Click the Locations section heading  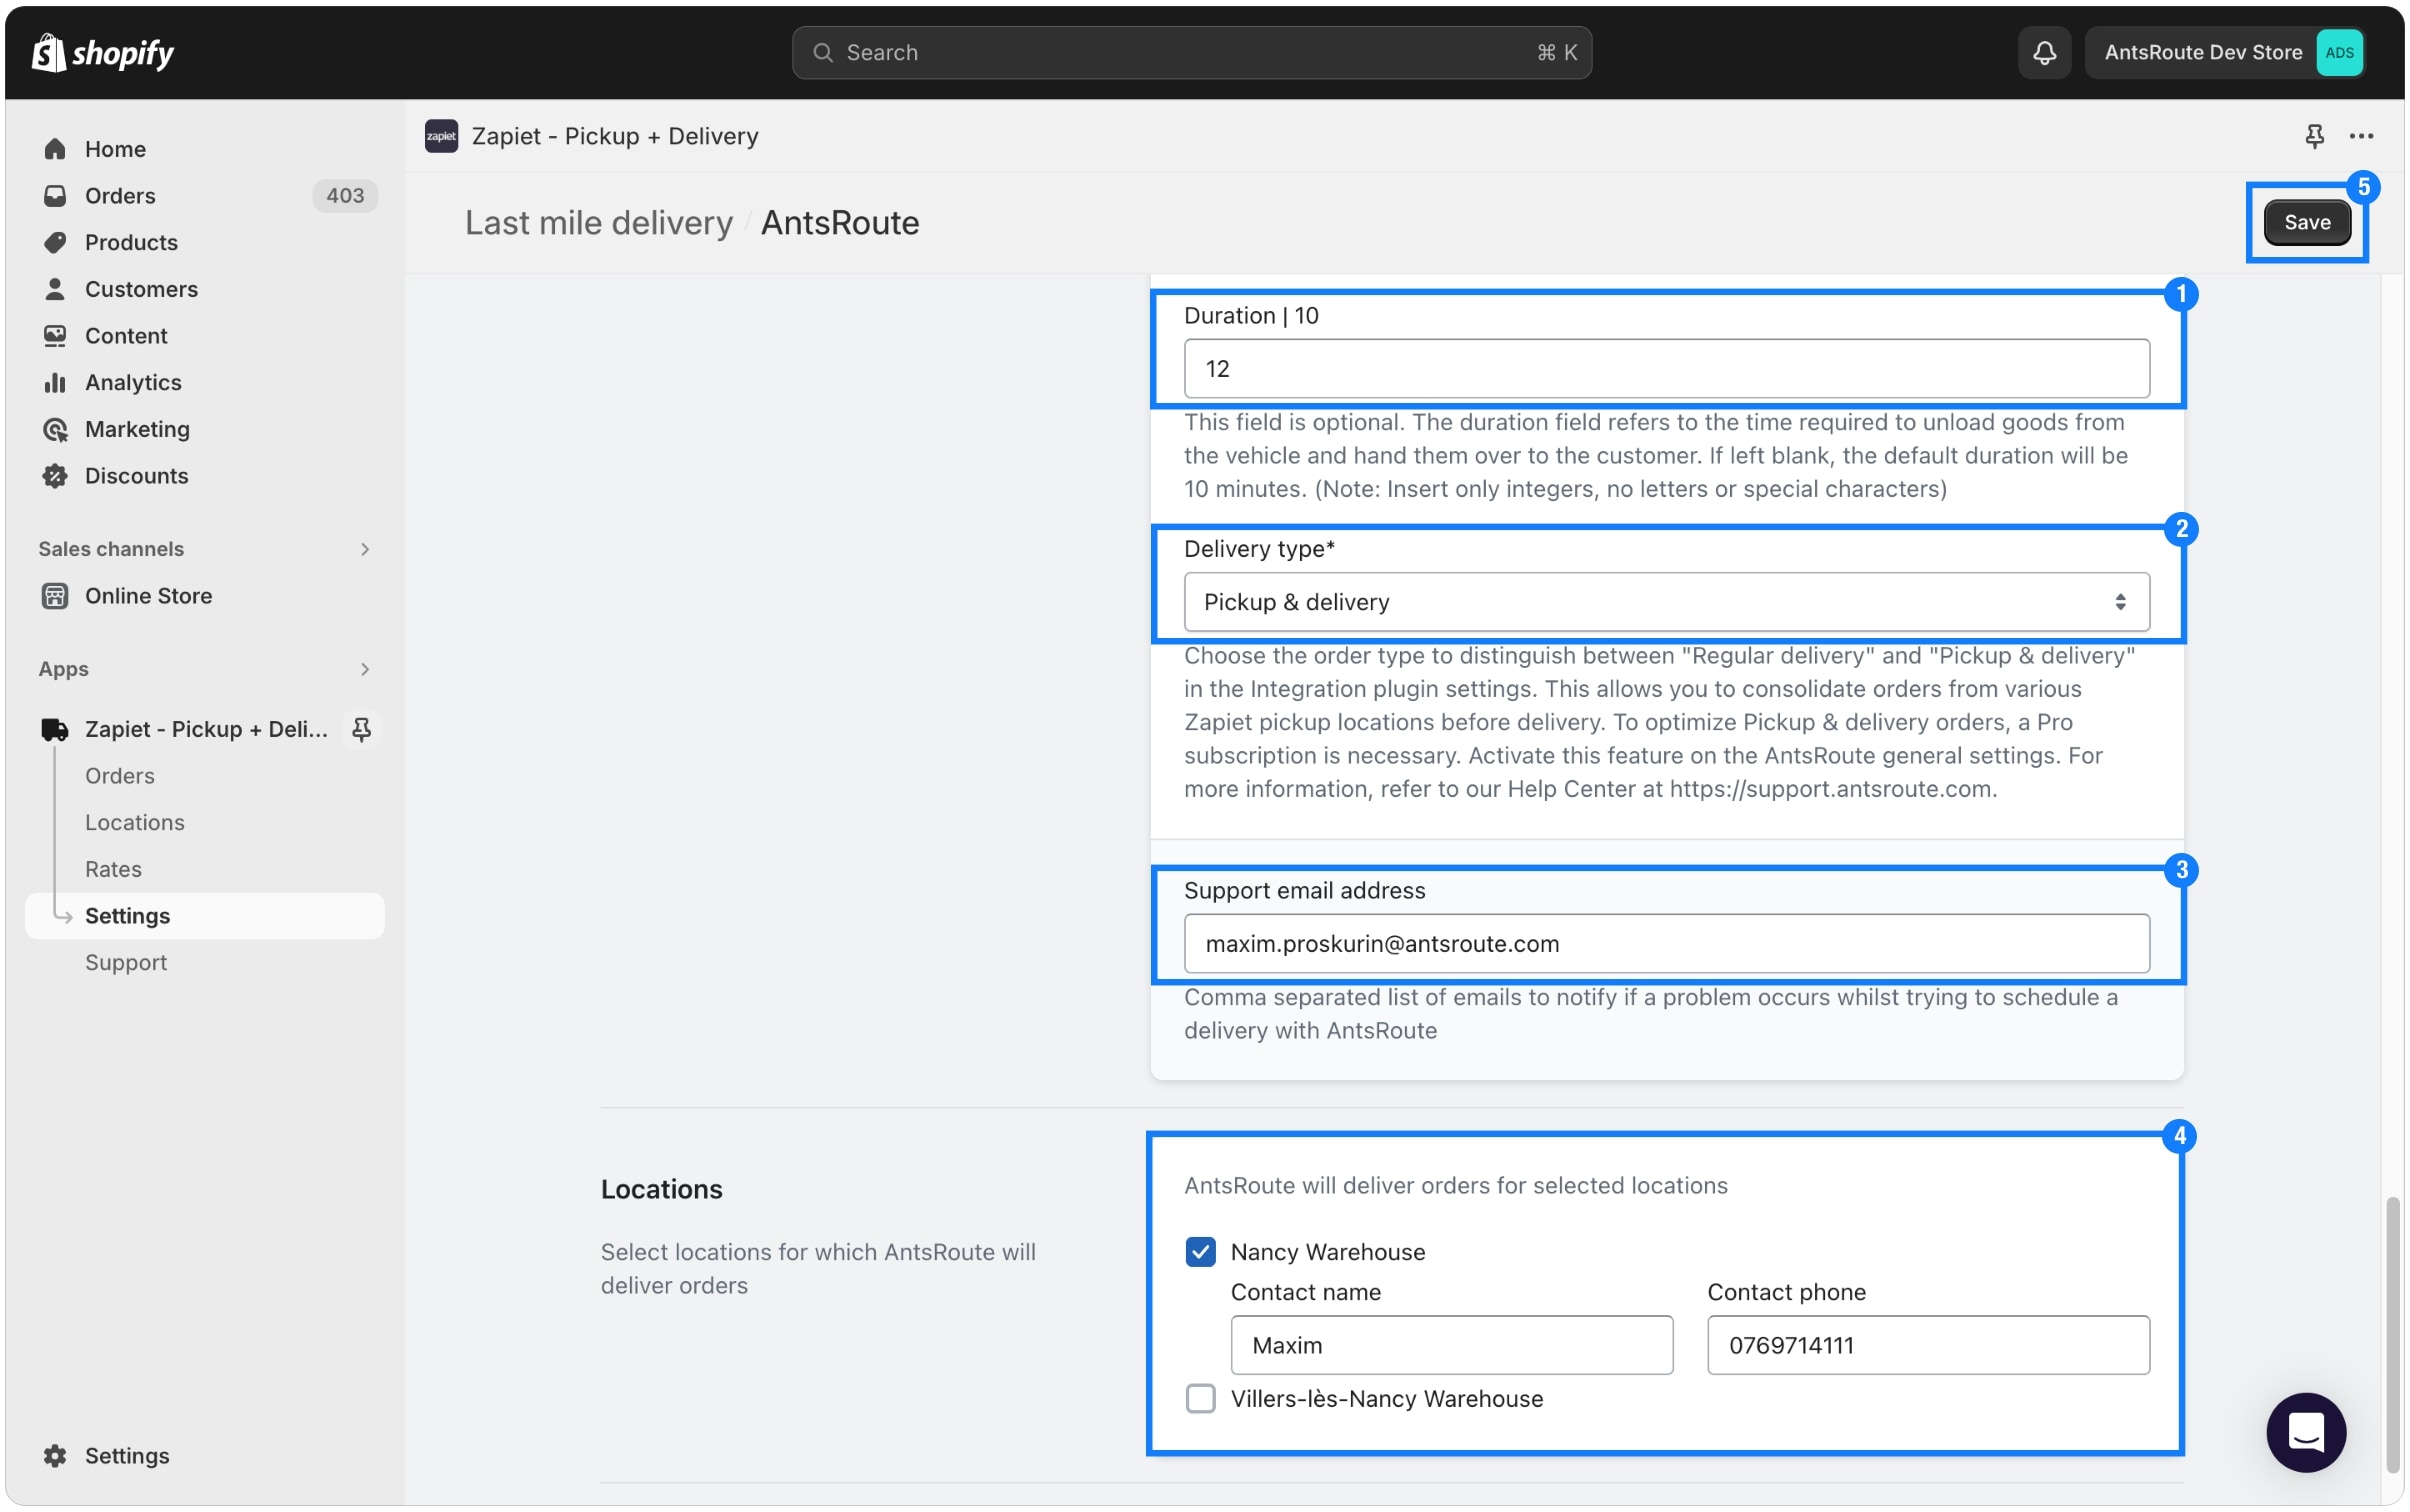661,1189
